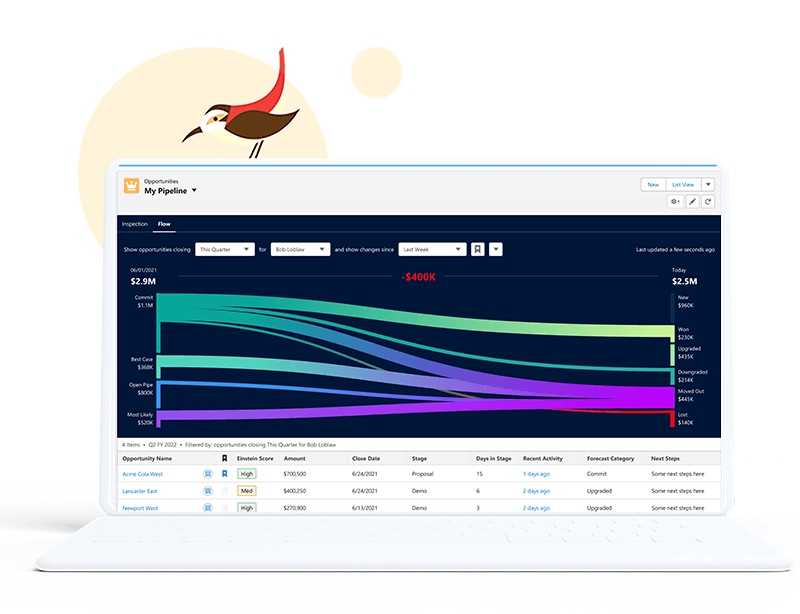Open Lancaster East '2 days ago' activity link
This screenshot has height=614, width=800.
pyautogui.click(x=536, y=491)
